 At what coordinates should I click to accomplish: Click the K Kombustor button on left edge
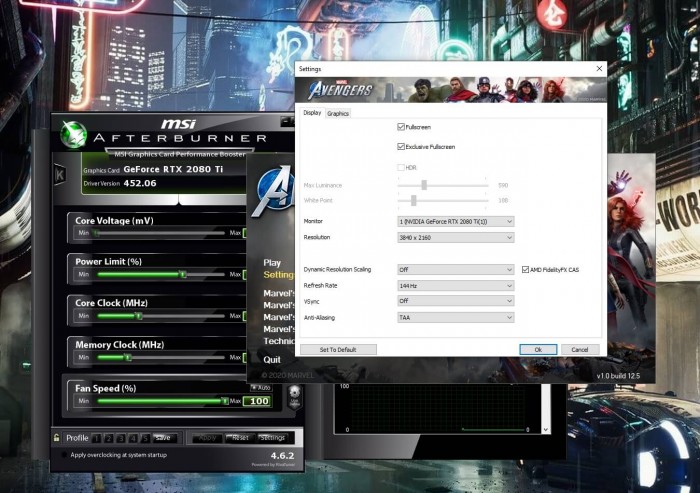61,174
